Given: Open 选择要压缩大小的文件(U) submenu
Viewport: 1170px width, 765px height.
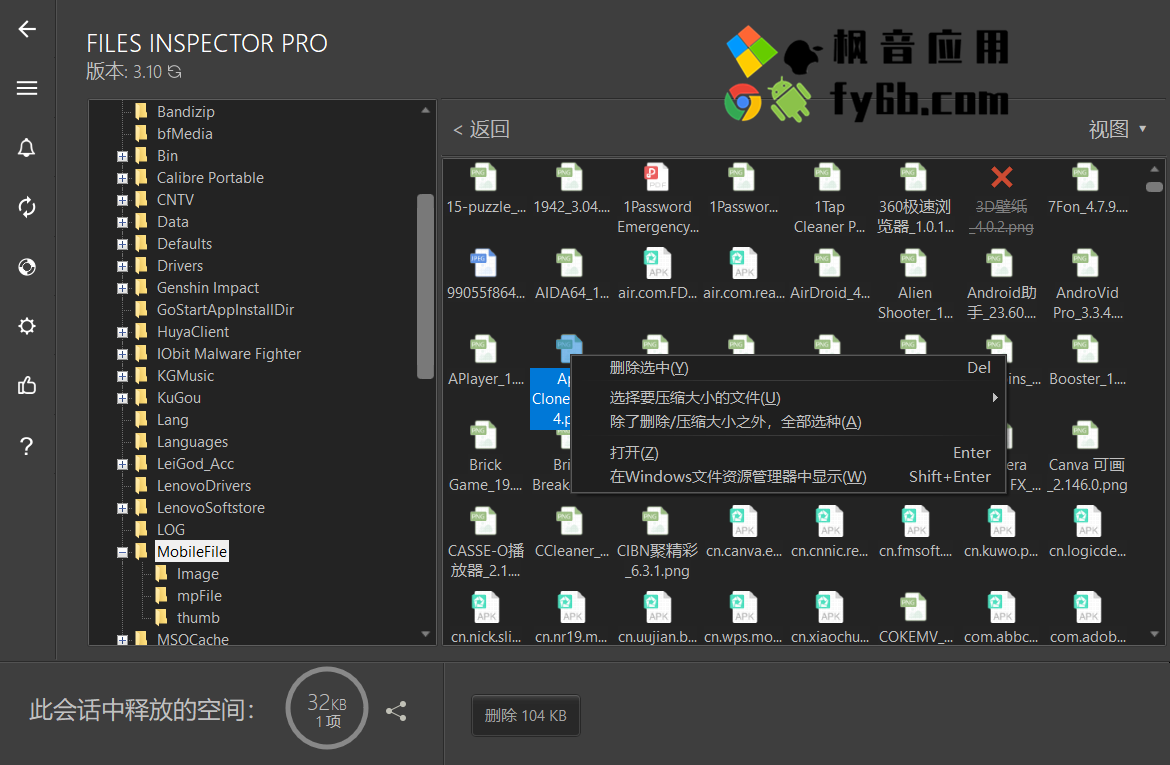Looking at the screenshot, I should pyautogui.click(x=788, y=398).
